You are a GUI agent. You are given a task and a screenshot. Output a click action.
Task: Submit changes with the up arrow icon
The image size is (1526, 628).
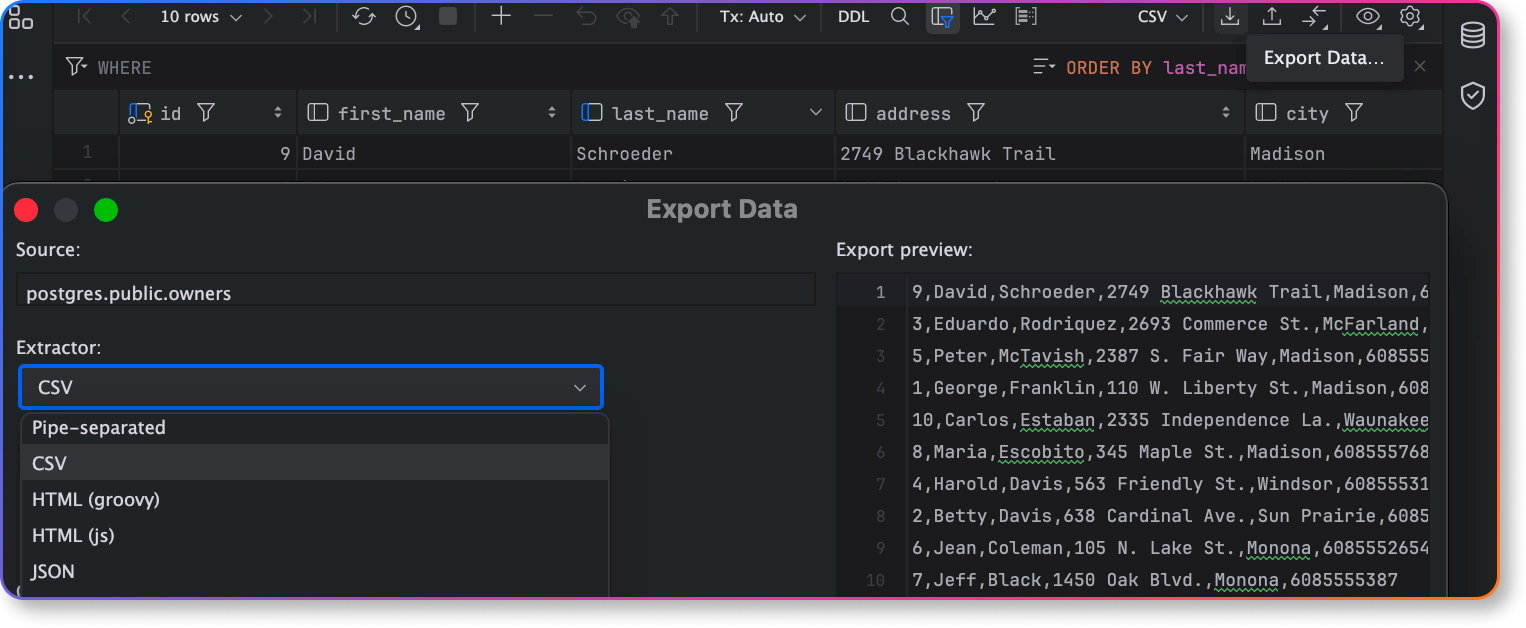669,17
